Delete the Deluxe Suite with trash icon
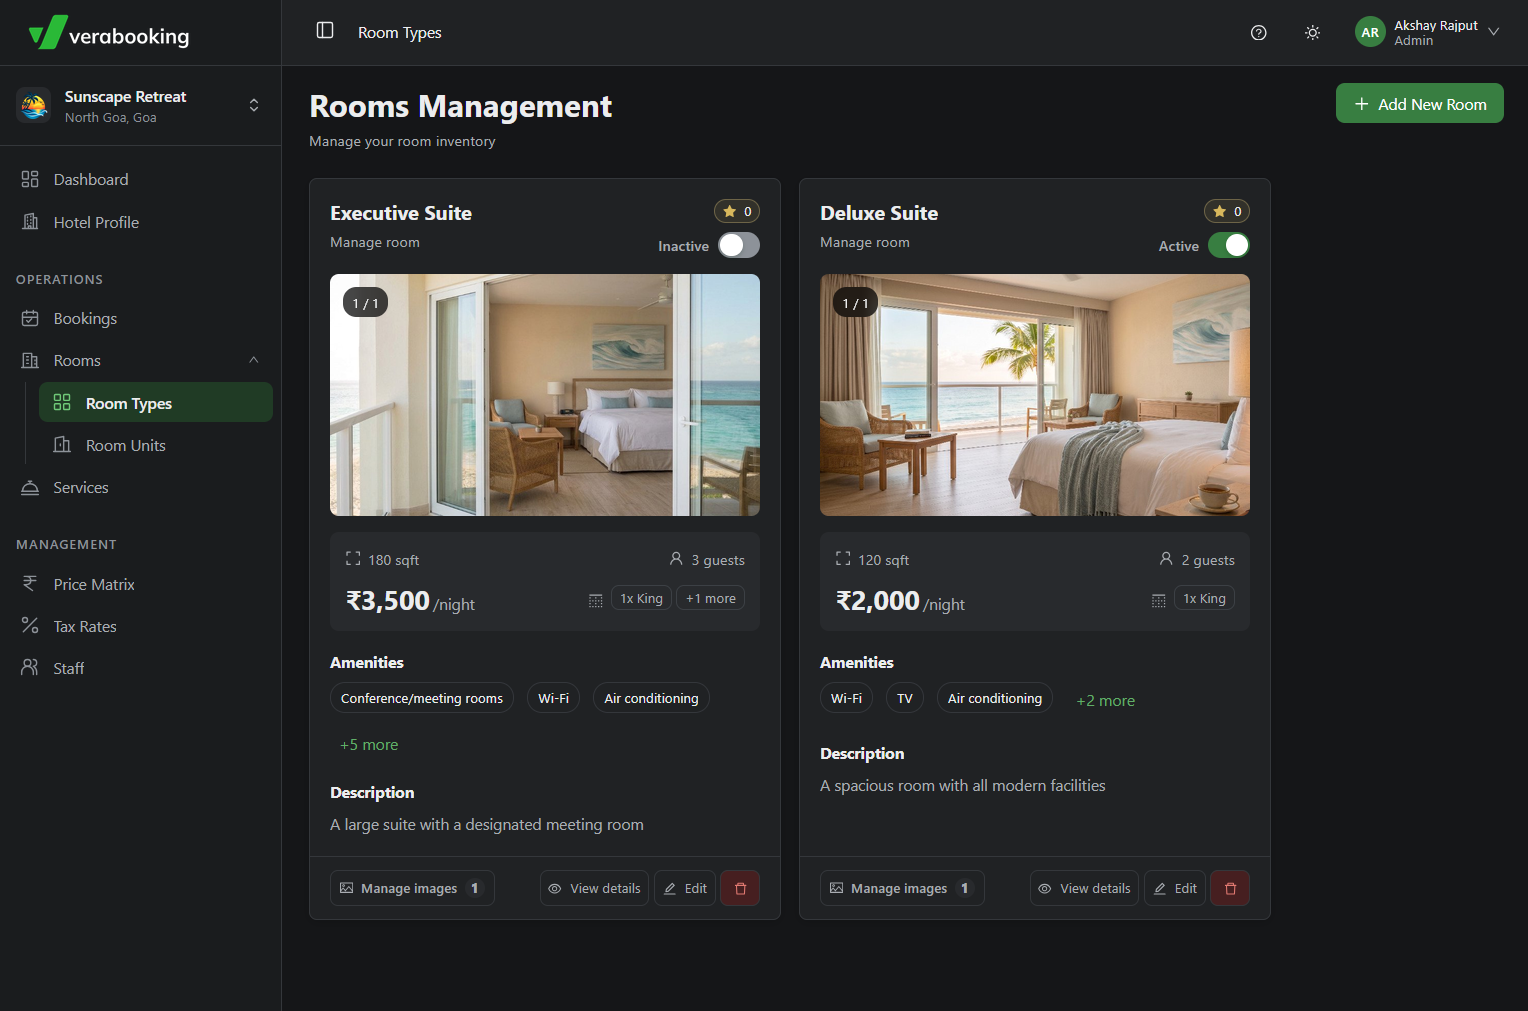 point(1230,888)
